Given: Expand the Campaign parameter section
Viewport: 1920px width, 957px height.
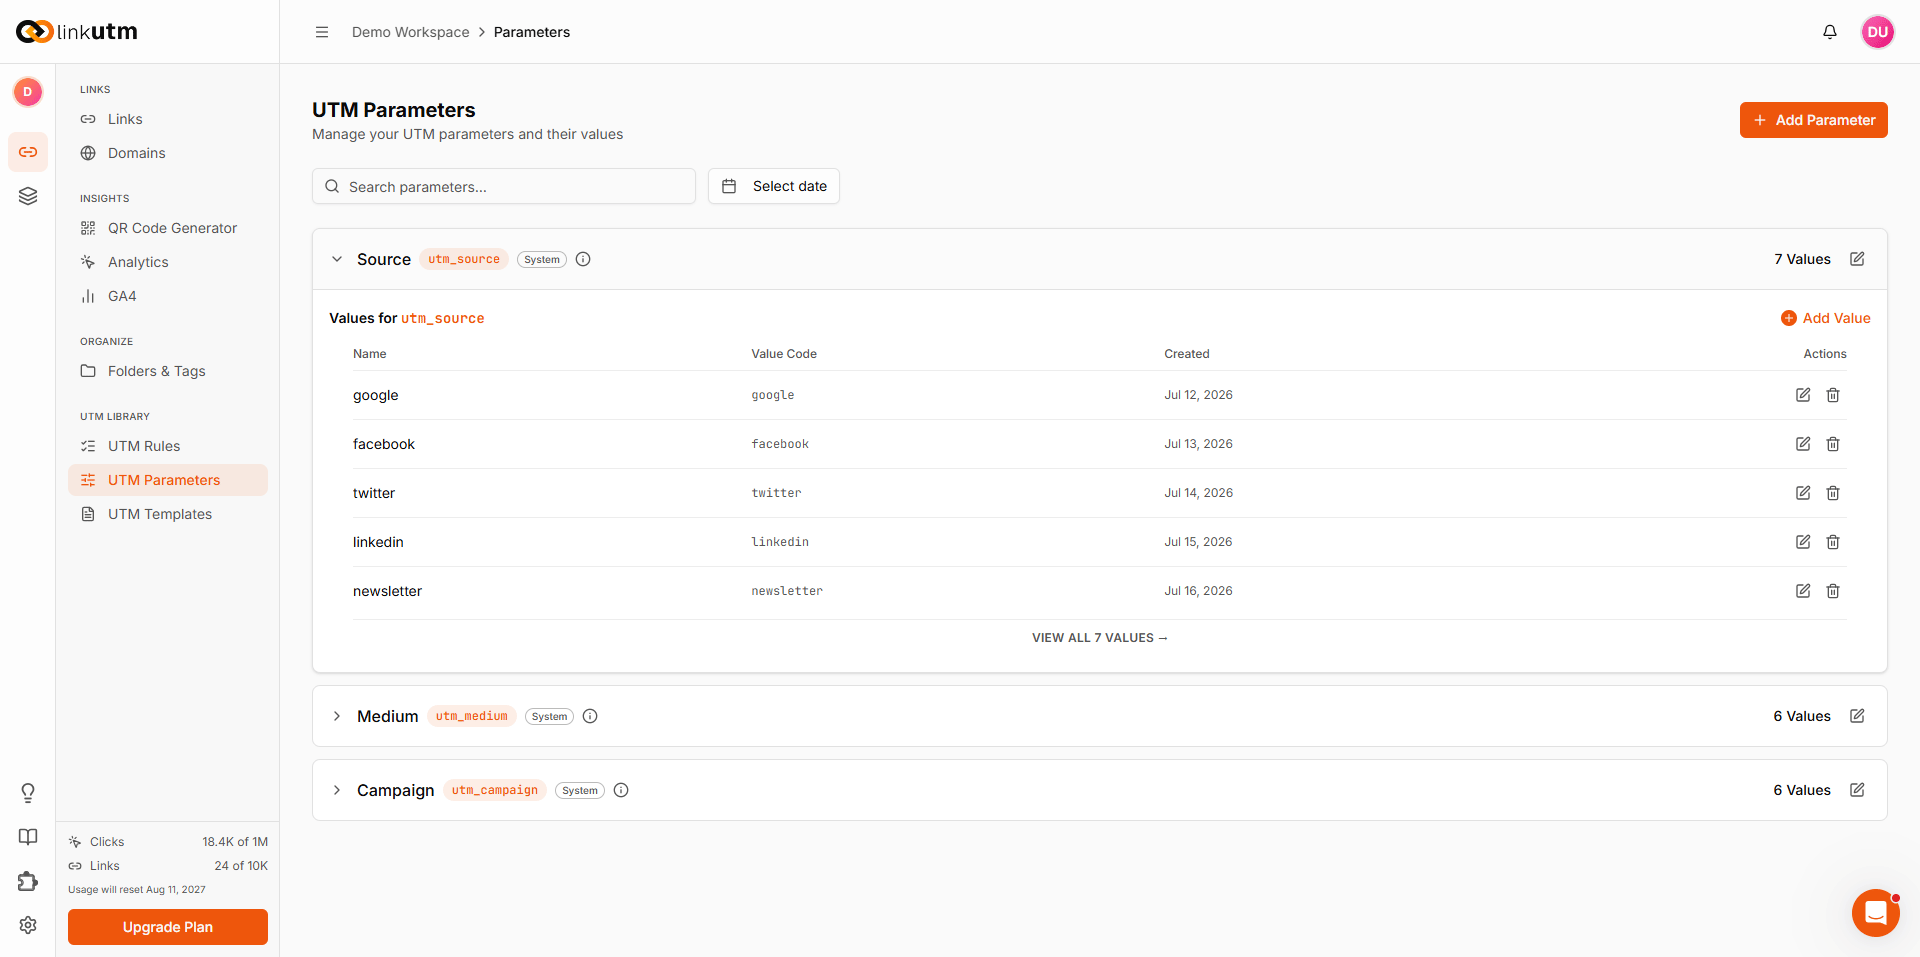Looking at the screenshot, I should pos(337,790).
